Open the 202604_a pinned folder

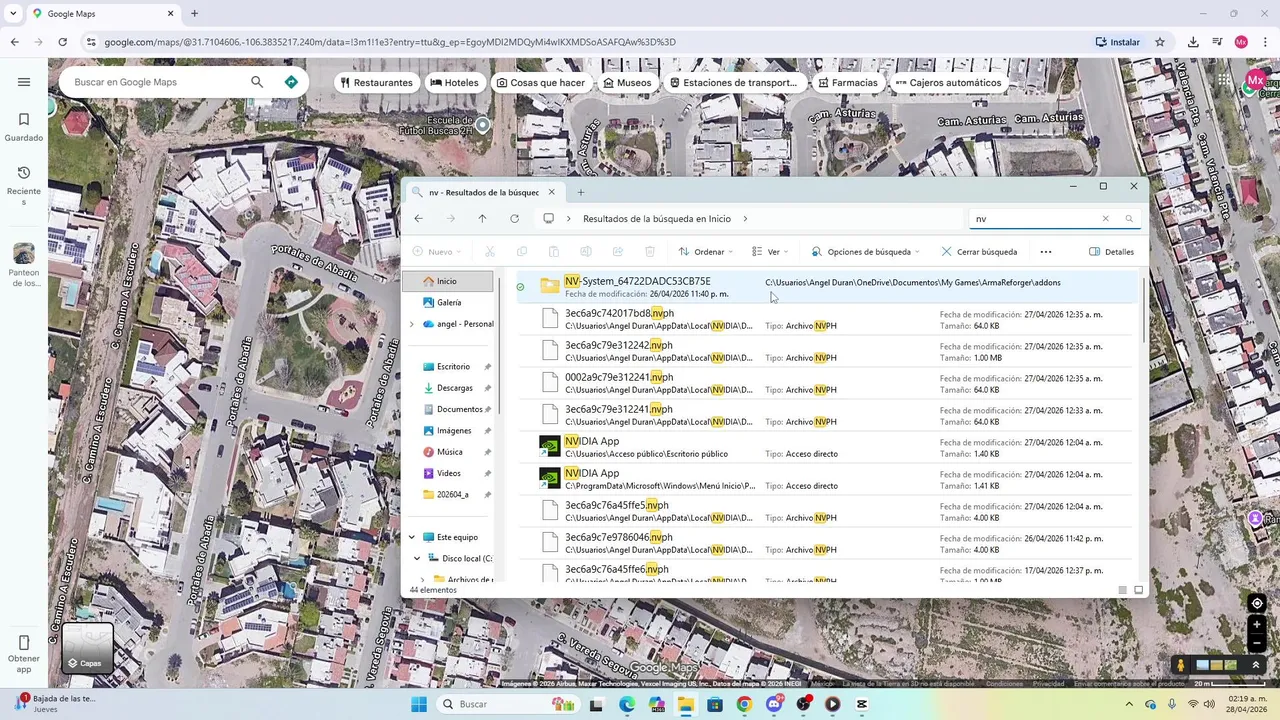452,495
